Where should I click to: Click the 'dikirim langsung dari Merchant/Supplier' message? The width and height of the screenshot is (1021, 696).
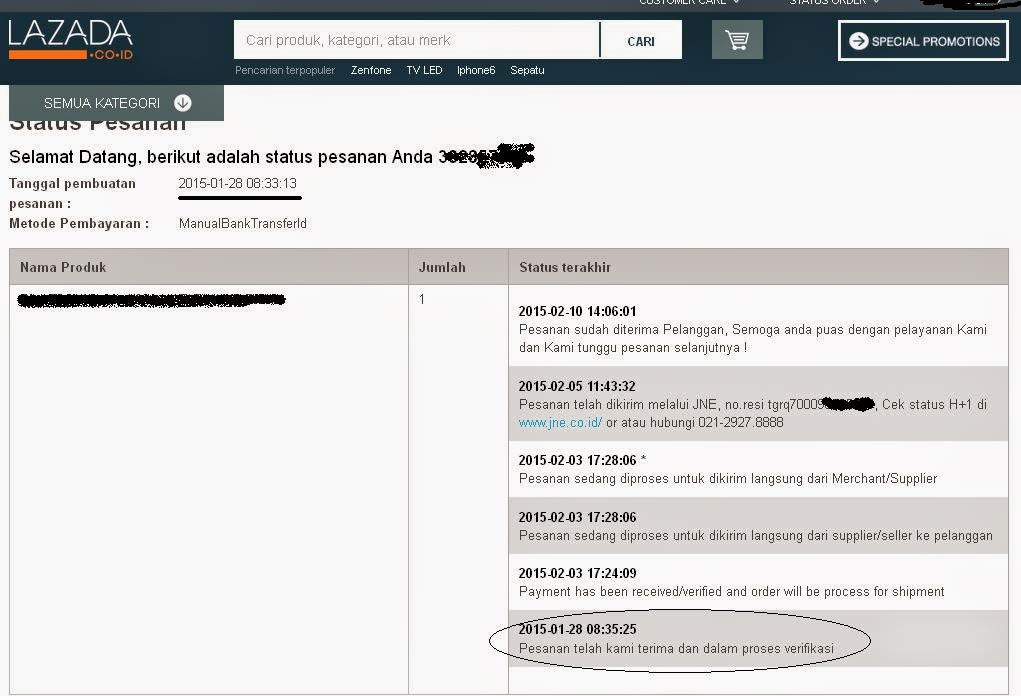(x=728, y=479)
